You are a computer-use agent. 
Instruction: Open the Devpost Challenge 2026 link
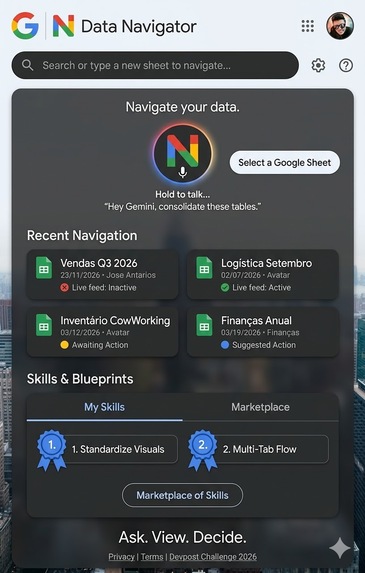213,557
